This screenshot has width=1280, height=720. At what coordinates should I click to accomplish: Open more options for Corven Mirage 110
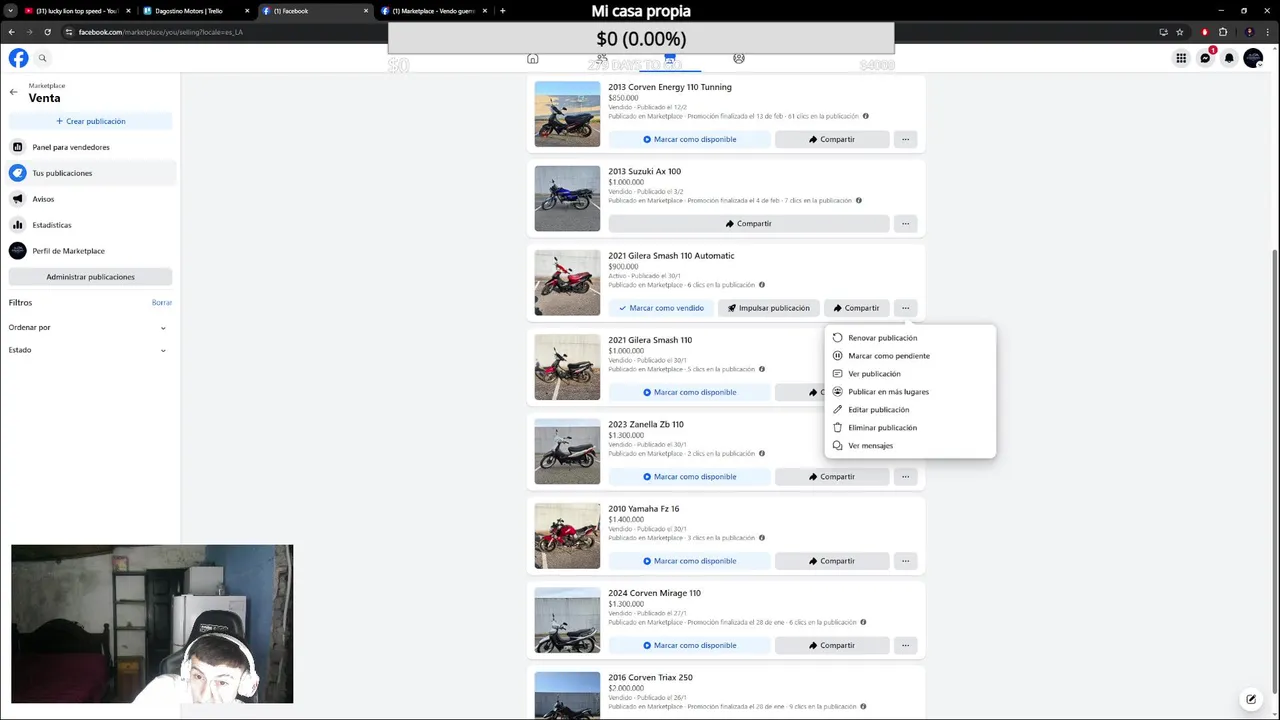tap(905, 645)
